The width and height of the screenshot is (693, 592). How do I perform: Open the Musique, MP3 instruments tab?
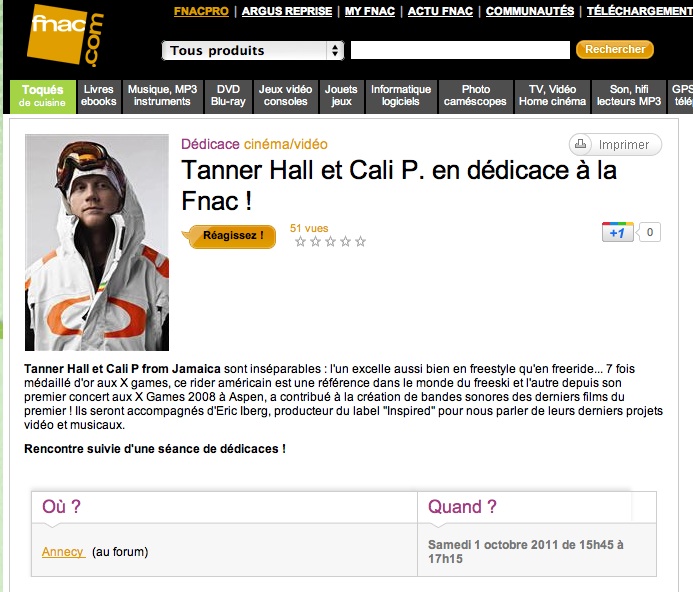pos(162,96)
